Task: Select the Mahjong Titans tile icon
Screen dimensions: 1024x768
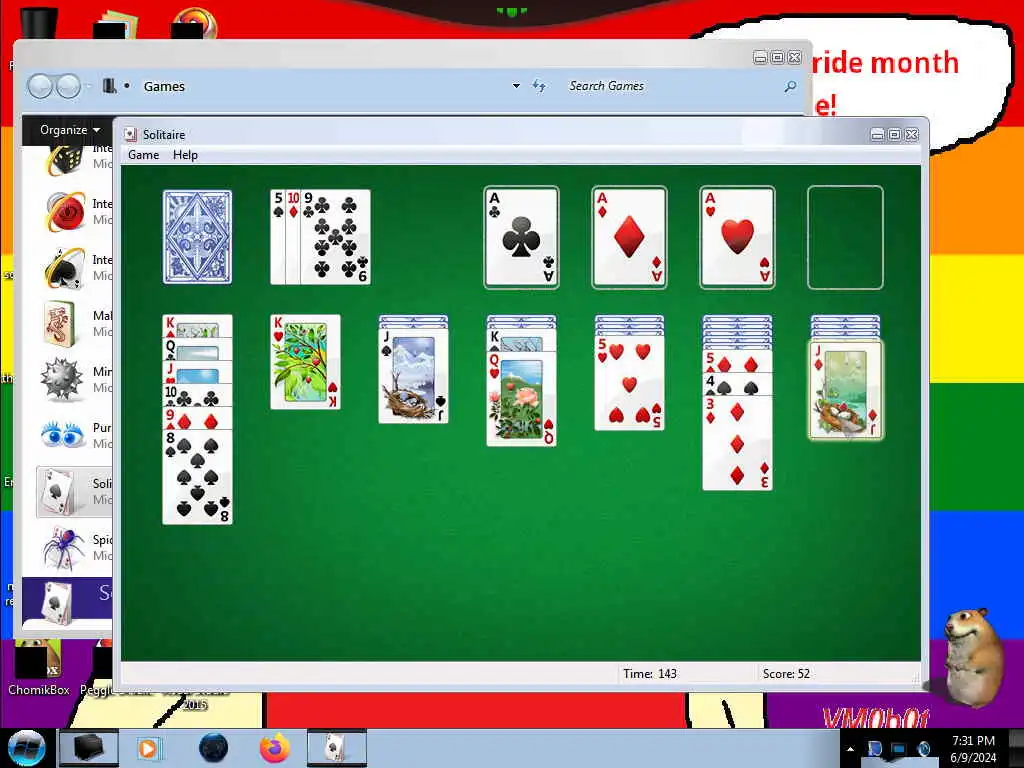Action: pos(60,324)
